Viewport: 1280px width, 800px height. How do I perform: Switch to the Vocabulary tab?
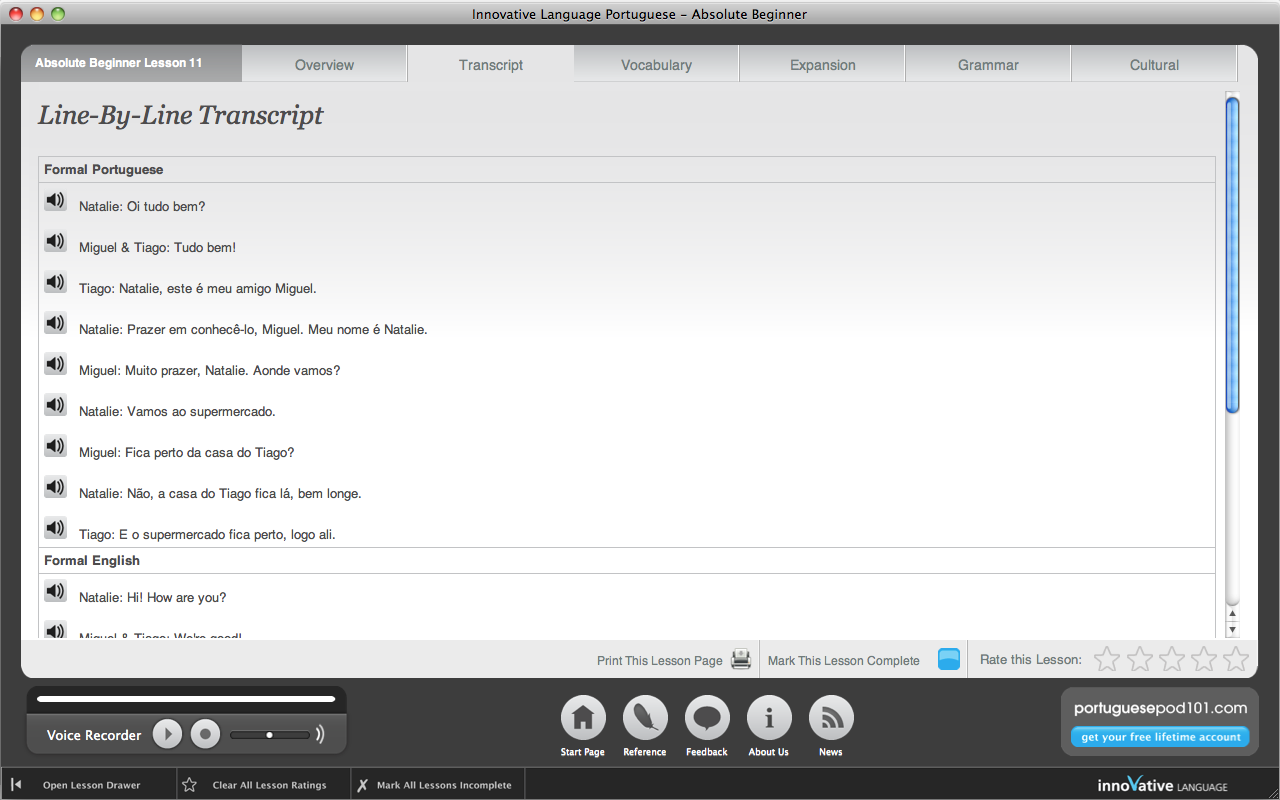[x=656, y=65]
